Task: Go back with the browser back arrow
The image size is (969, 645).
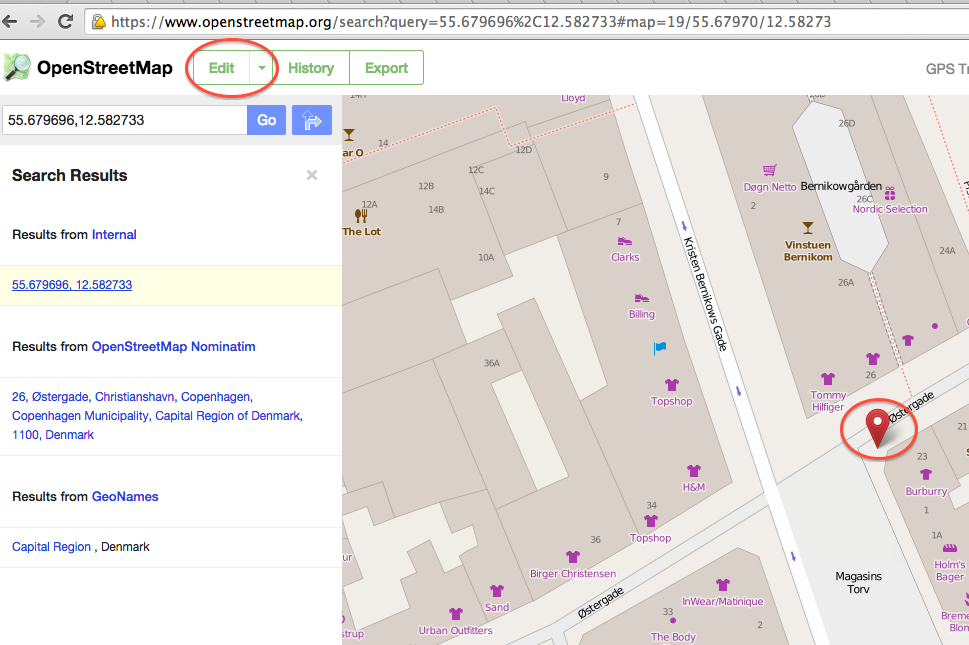Action: click(x=10, y=22)
